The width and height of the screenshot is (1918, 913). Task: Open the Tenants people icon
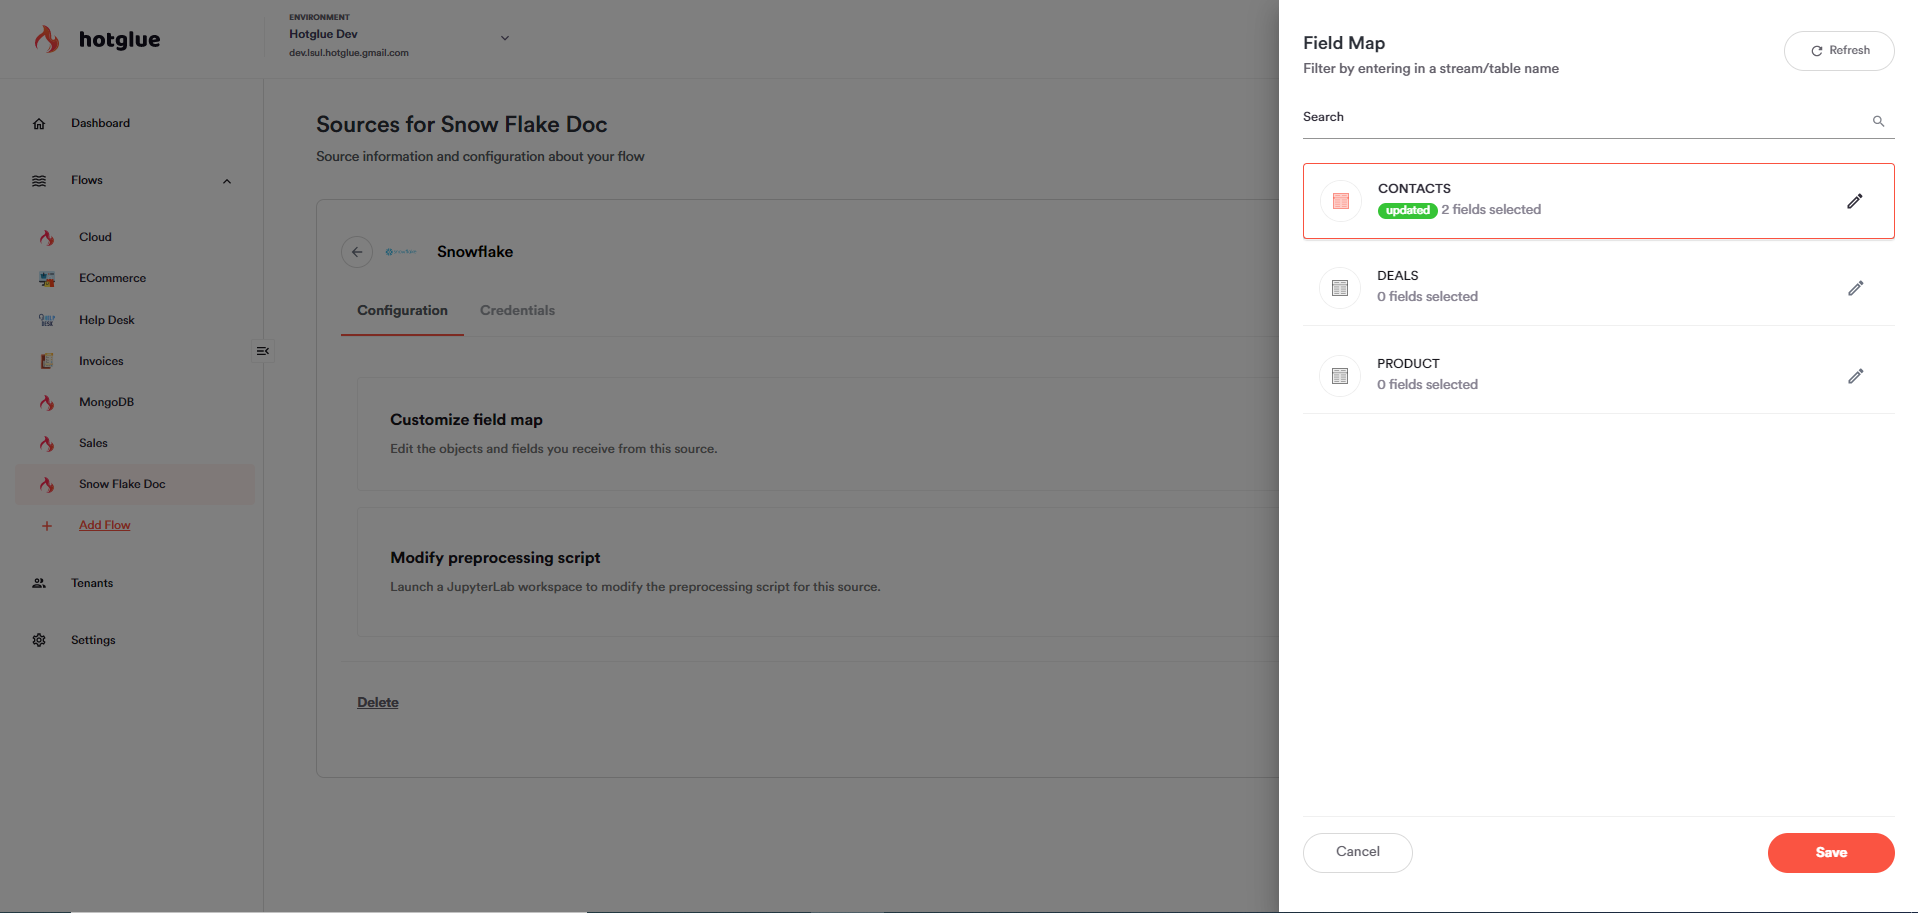click(39, 583)
